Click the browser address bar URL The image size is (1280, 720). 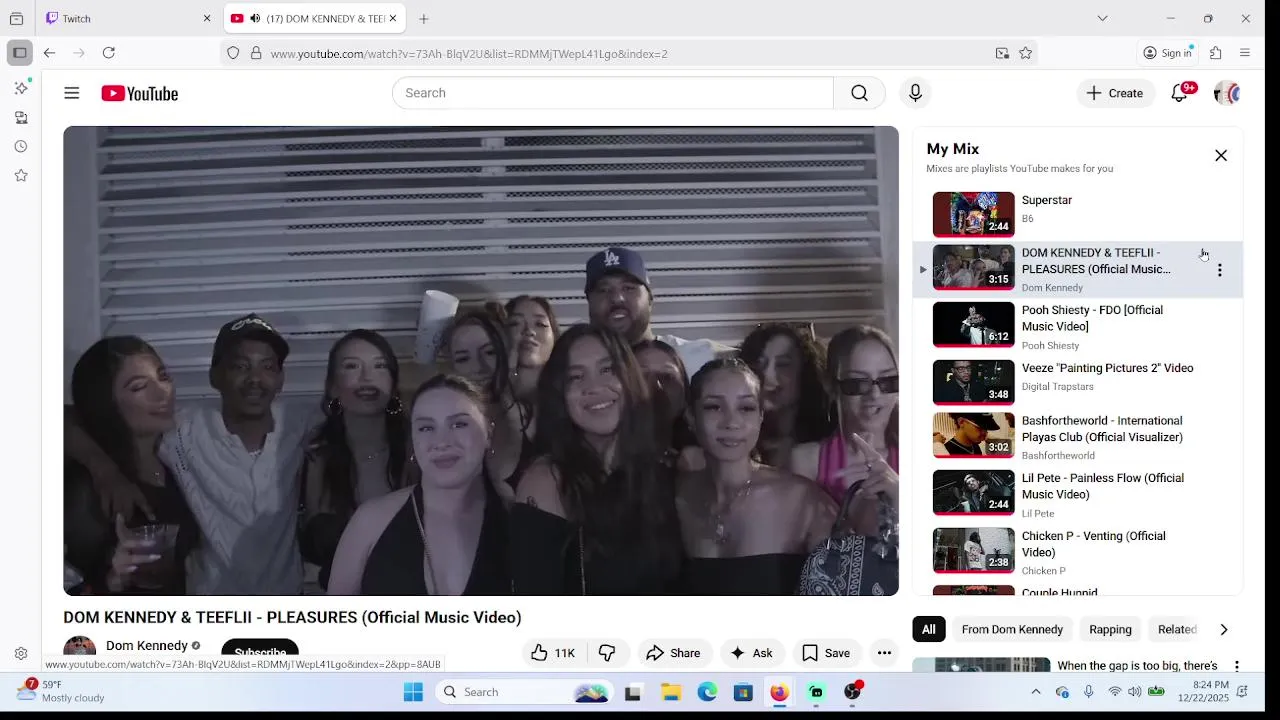coord(469,53)
